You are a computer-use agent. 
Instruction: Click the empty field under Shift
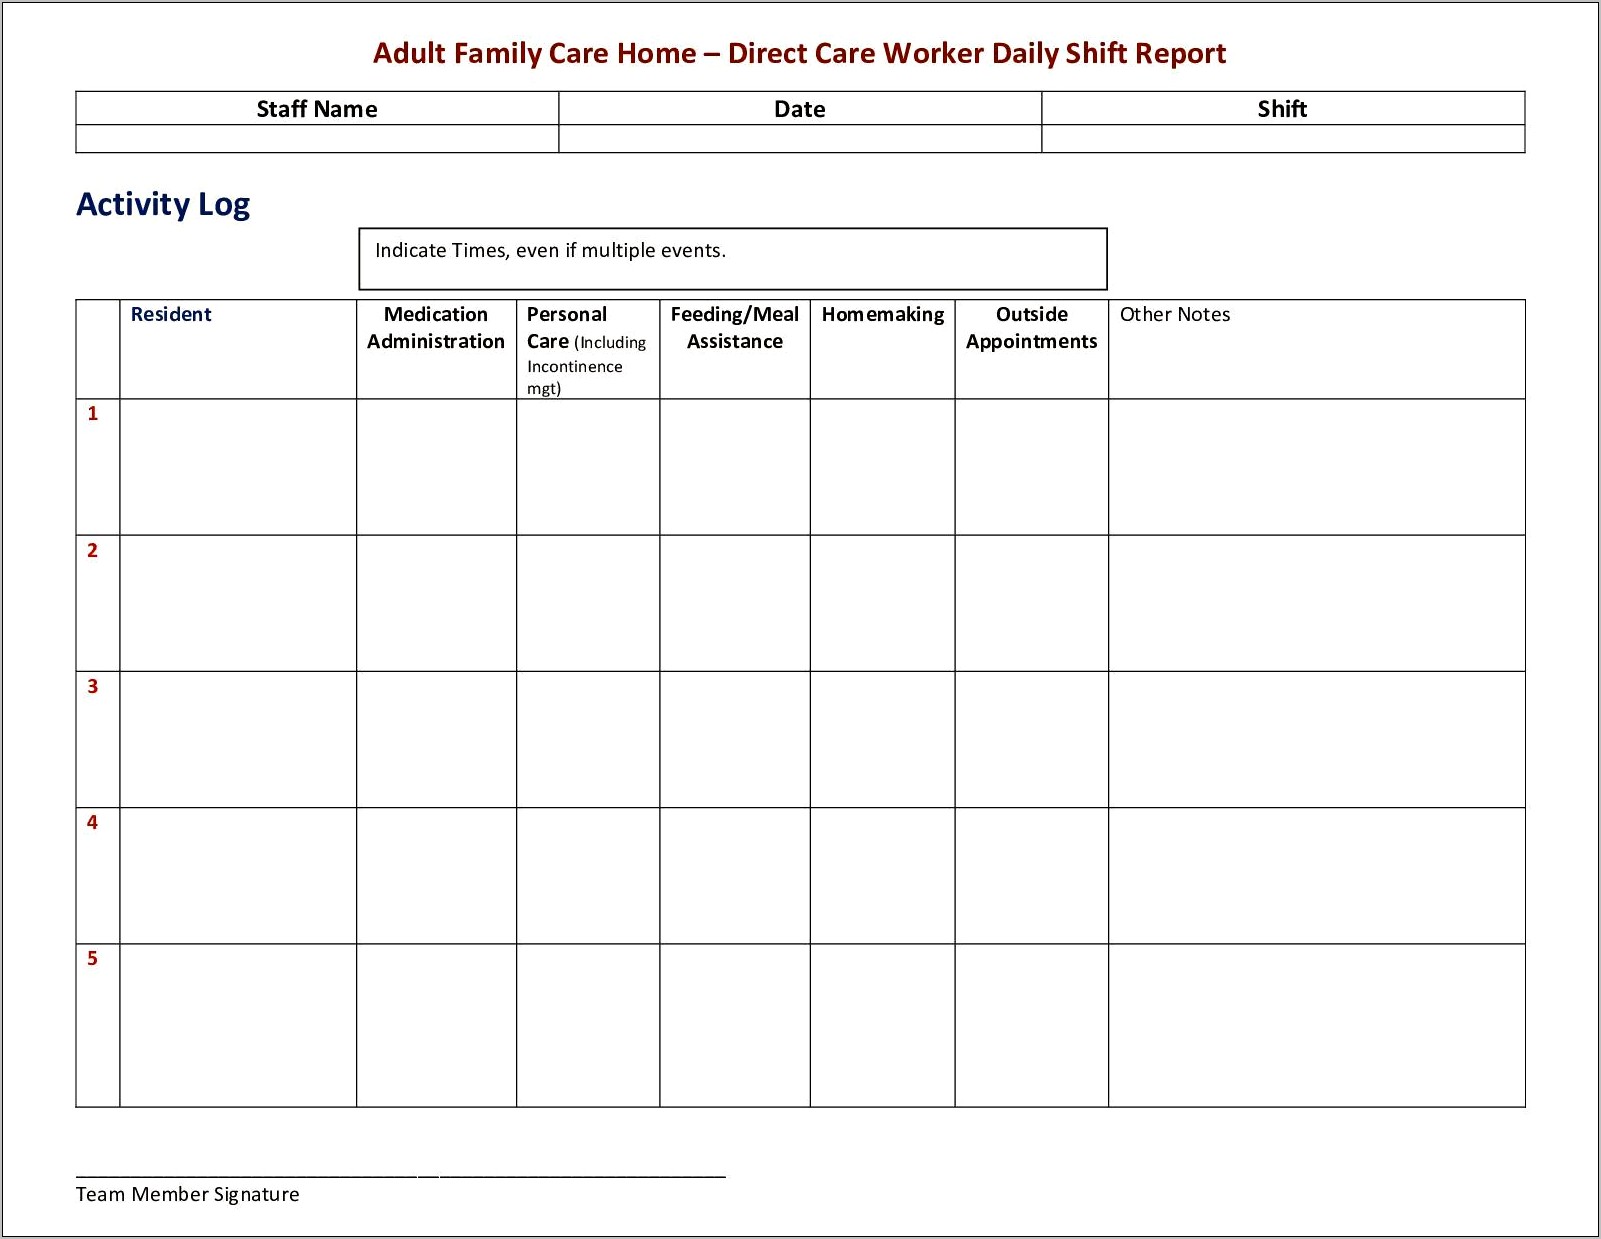point(1283,138)
